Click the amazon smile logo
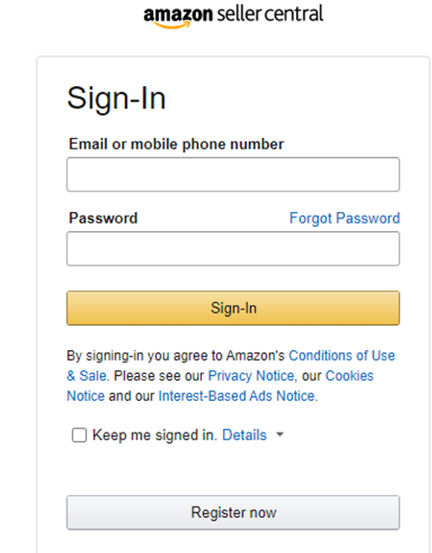 pos(178,17)
